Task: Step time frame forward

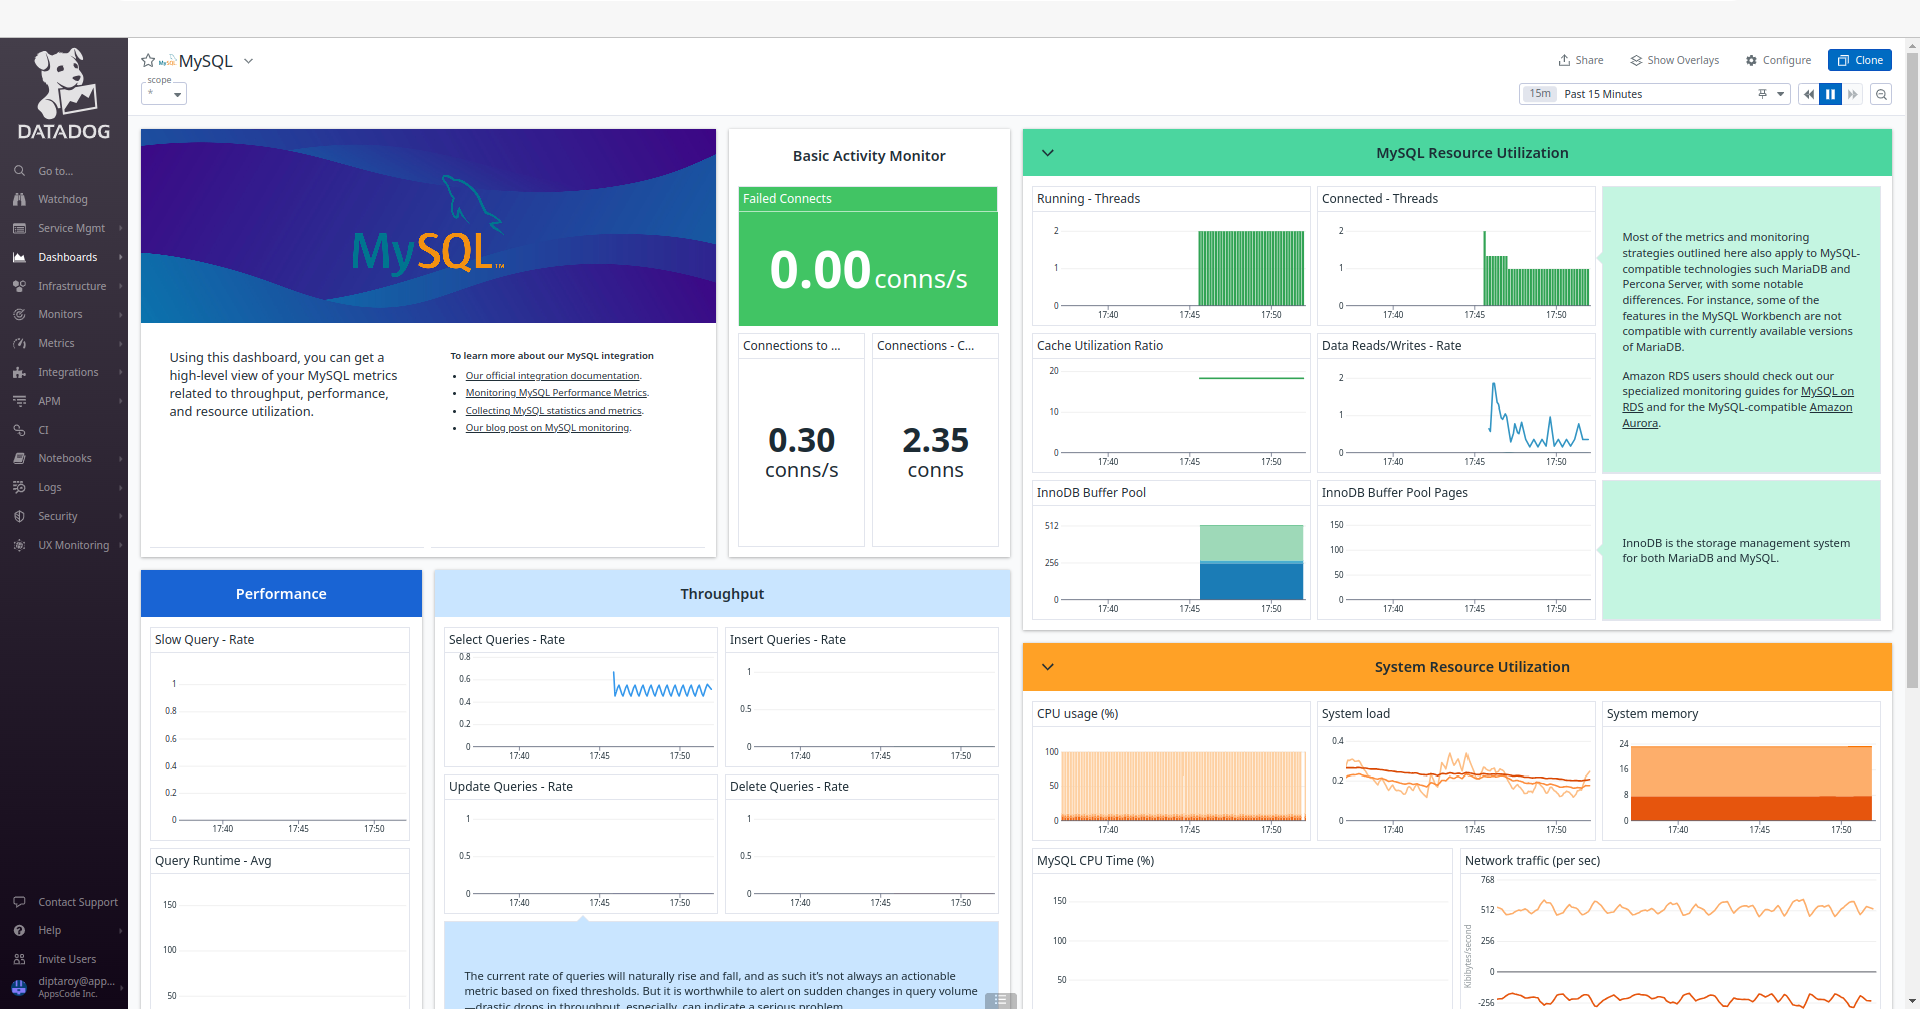Action: (x=1852, y=94)
